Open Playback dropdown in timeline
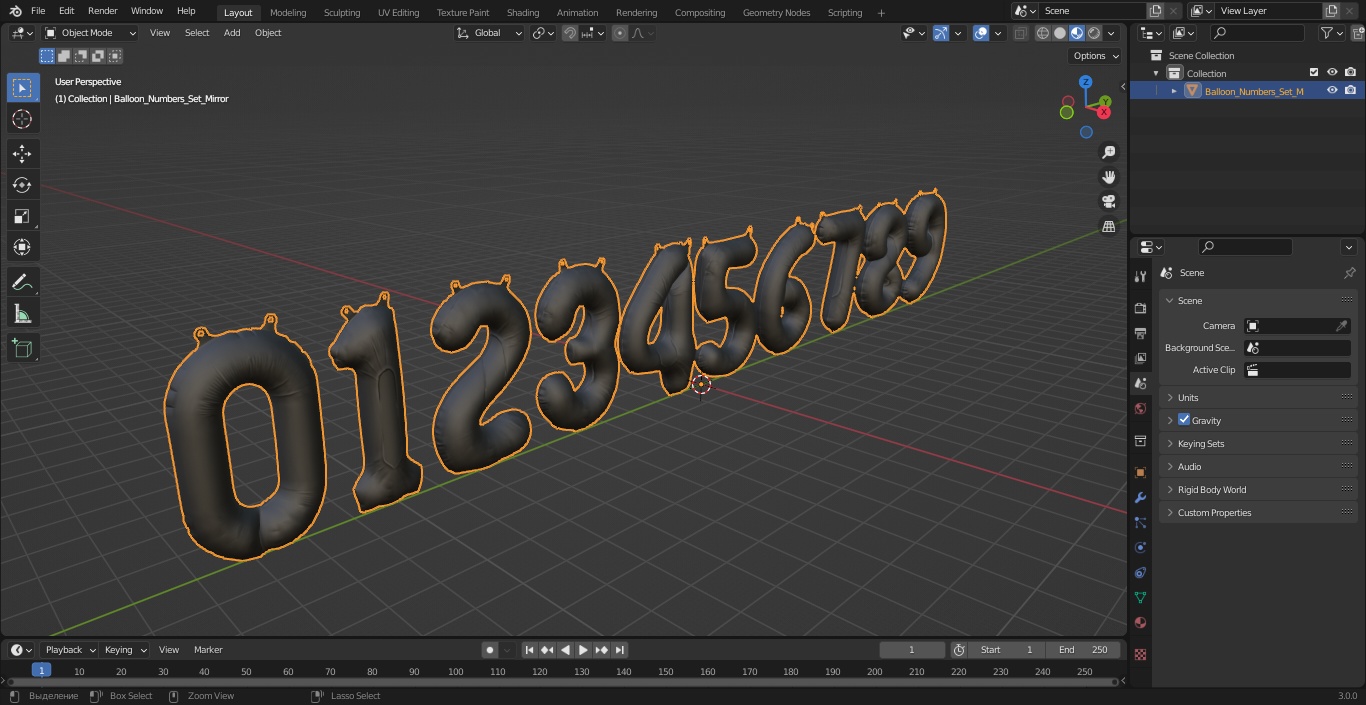1366x705 pixels. [69, 650]
